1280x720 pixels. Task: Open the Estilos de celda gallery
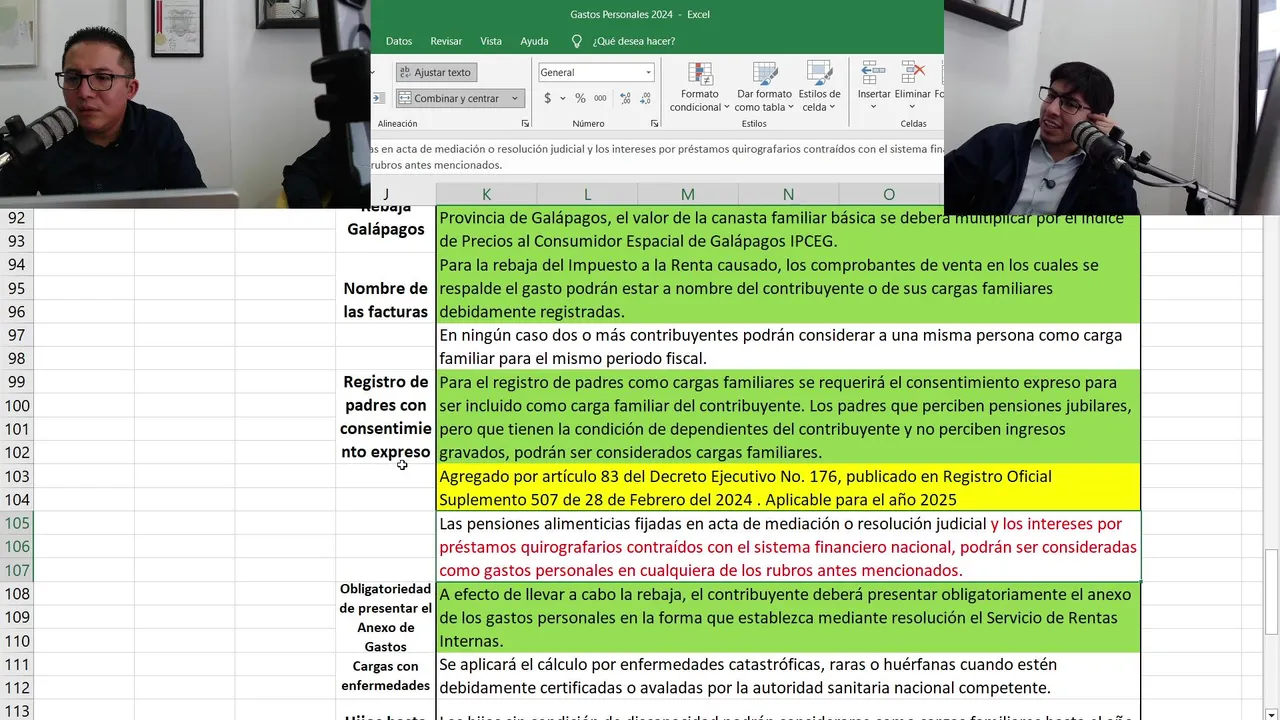tap(819, 87)
